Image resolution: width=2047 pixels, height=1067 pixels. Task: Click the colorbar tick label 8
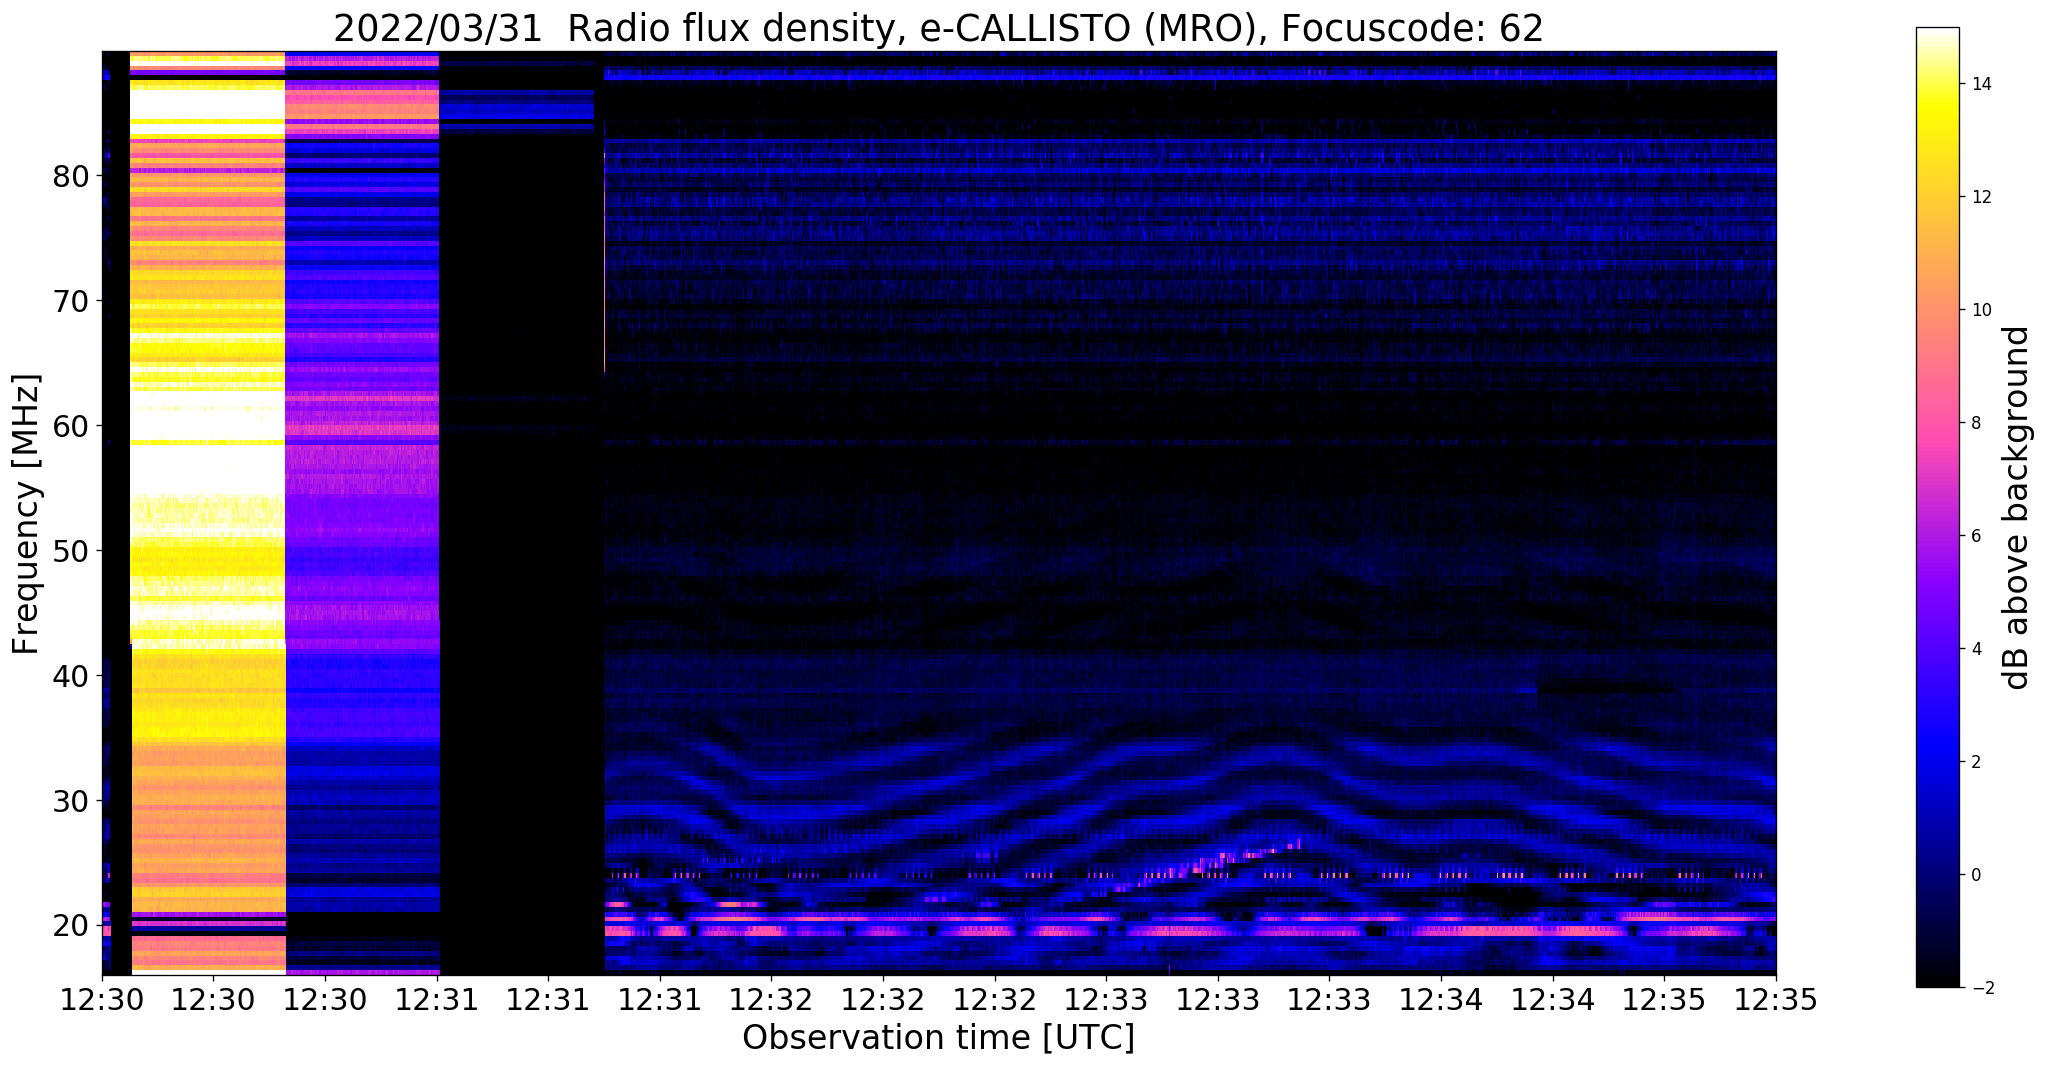click(x=1974, y=423)
